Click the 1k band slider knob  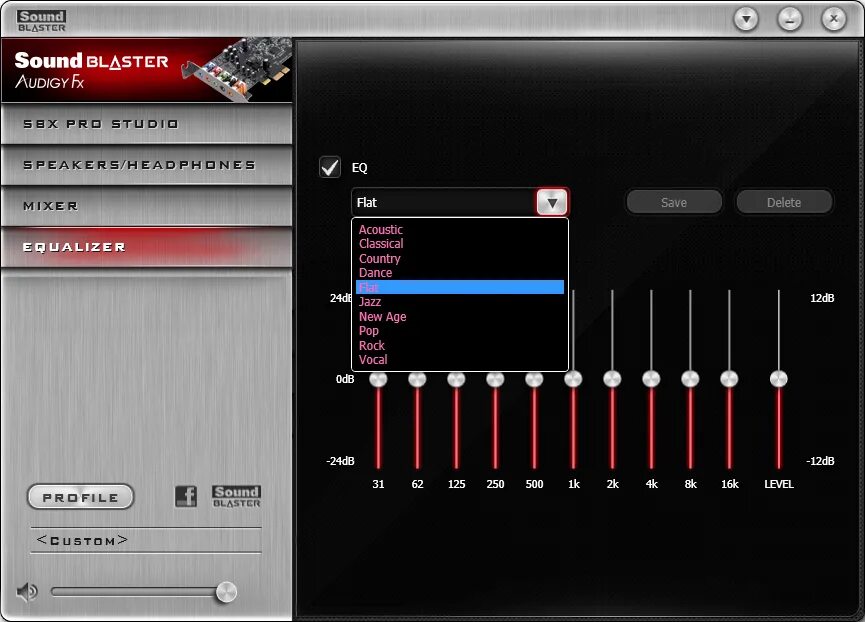[x=573, y=379]
